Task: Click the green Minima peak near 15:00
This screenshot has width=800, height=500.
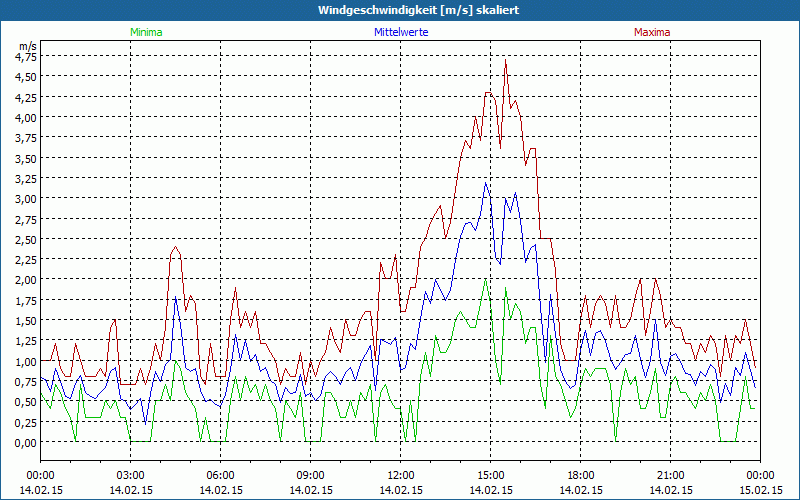Action: click(486, 280)
